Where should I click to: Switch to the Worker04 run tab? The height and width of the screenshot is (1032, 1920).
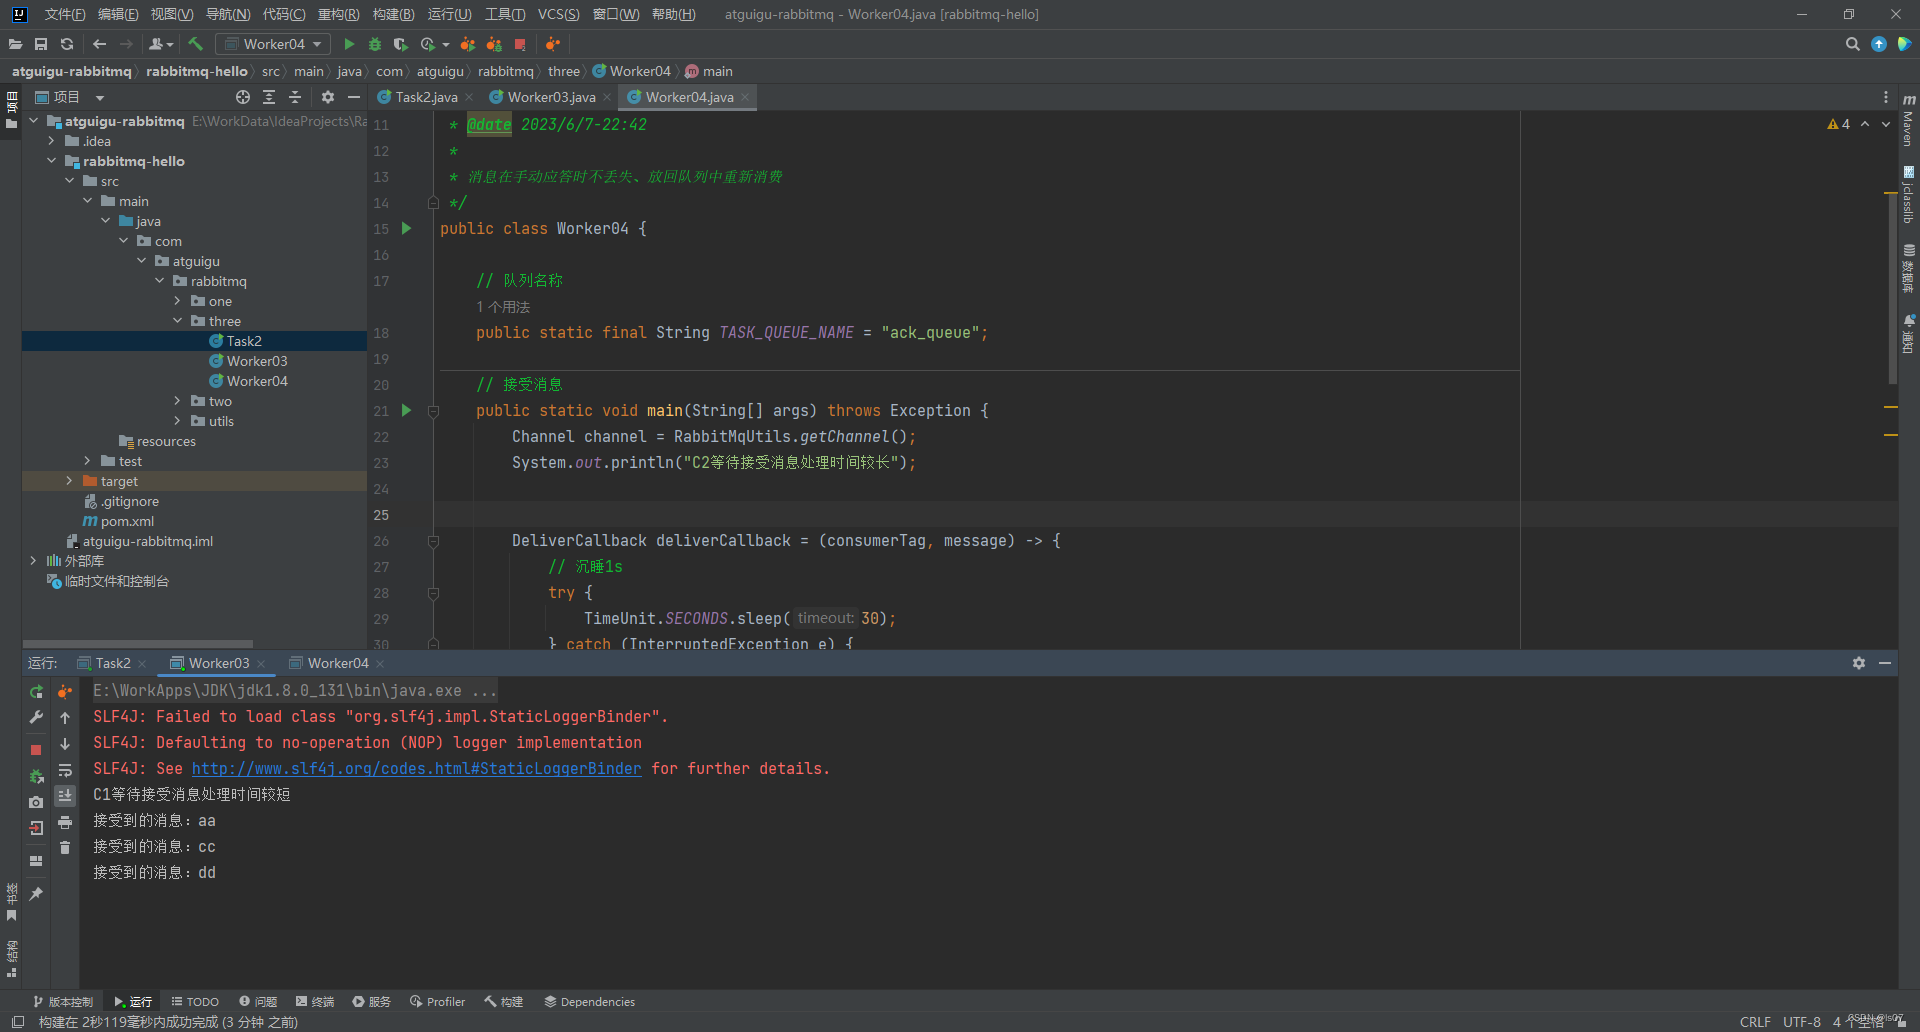(x=338, y=663)
